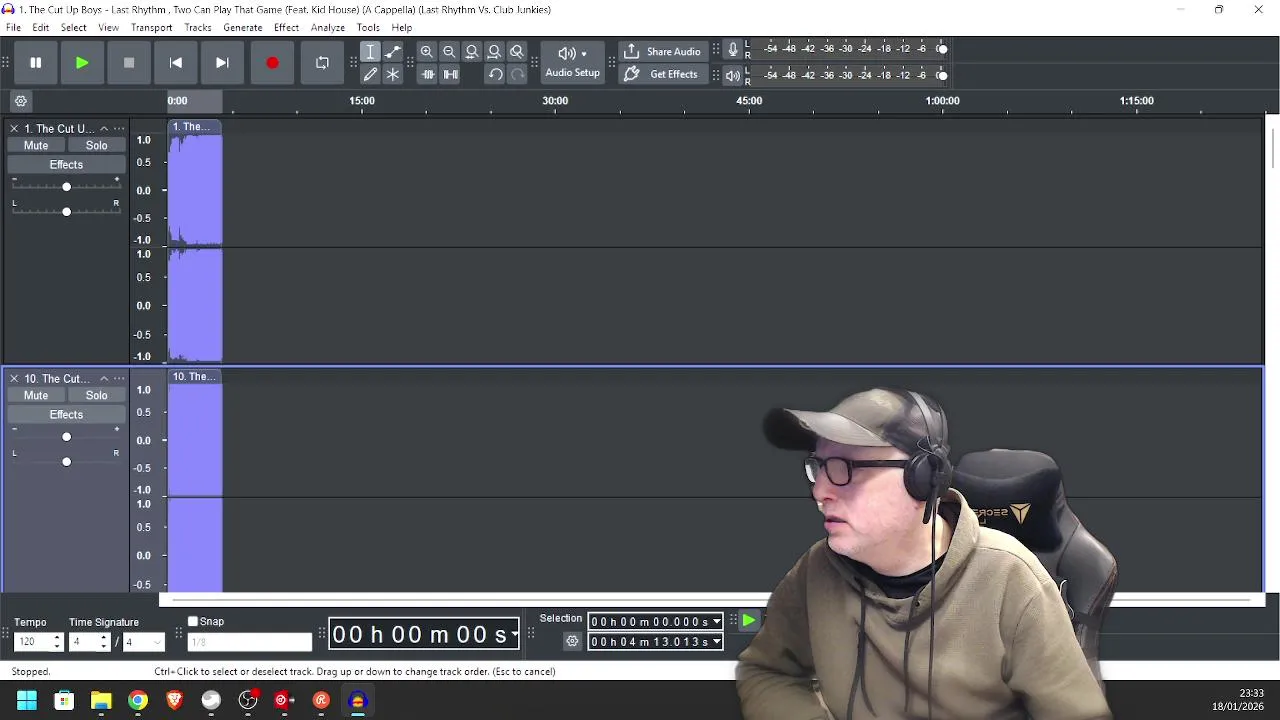1280x720 pixels.
Task: Open the time display format dropdown
Action: pos(515,634)
